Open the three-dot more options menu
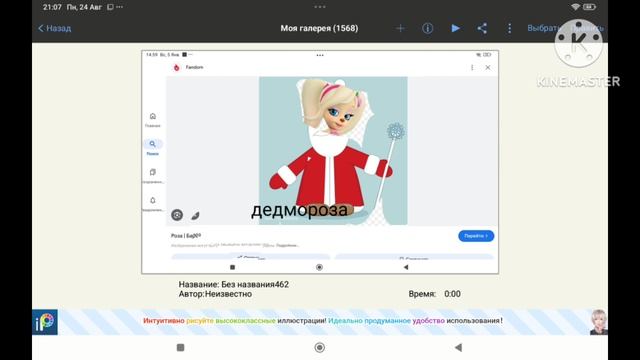The height and width of the screenshot is (360, 640). [x=509, y=28]
